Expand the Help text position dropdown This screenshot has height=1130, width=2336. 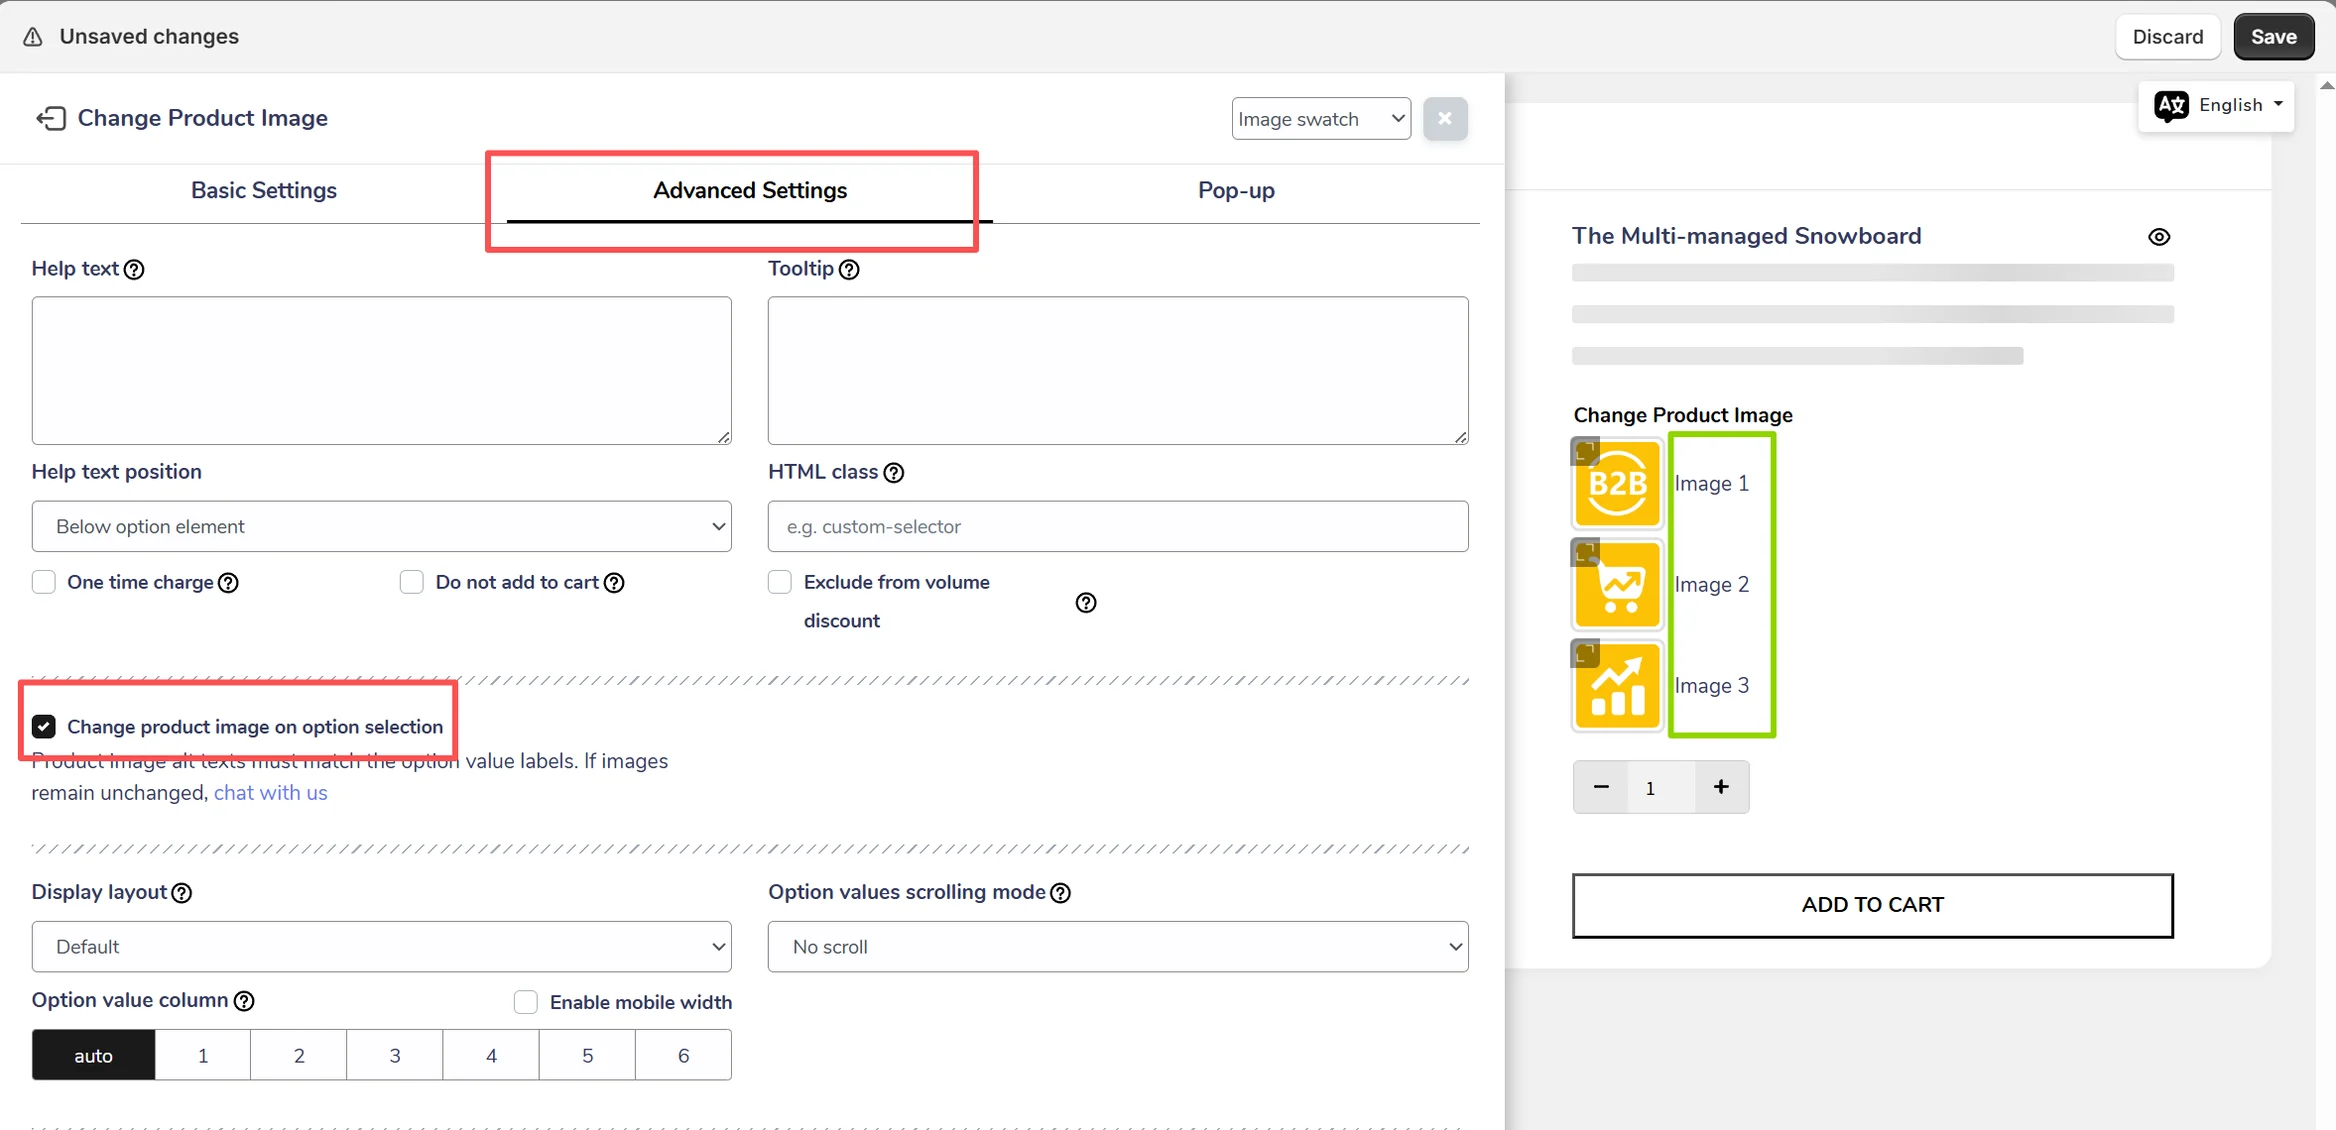point(381,527)
